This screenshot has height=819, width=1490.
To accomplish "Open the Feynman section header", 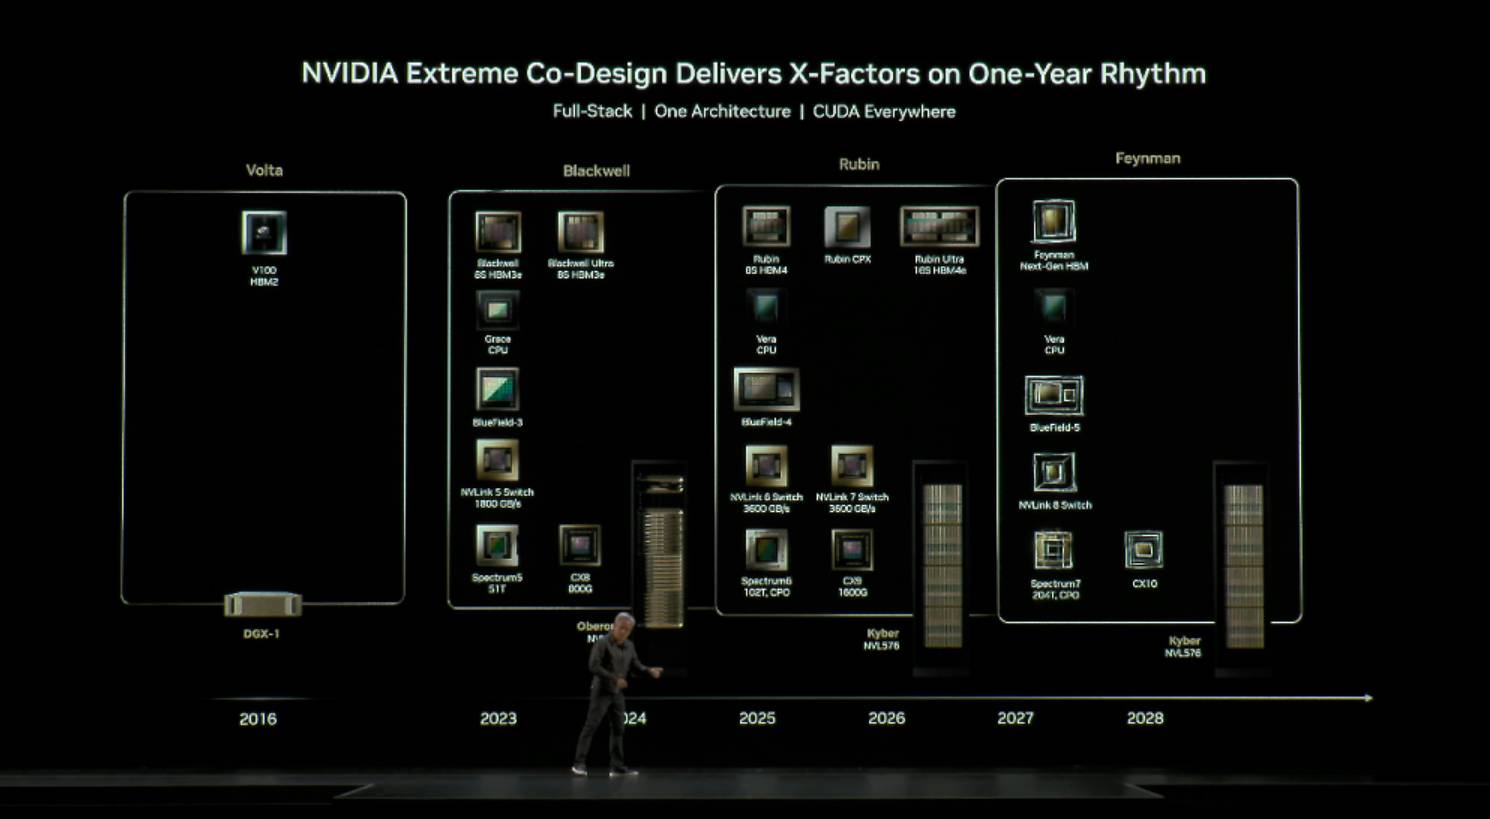I will click(x=1146, y=158).
